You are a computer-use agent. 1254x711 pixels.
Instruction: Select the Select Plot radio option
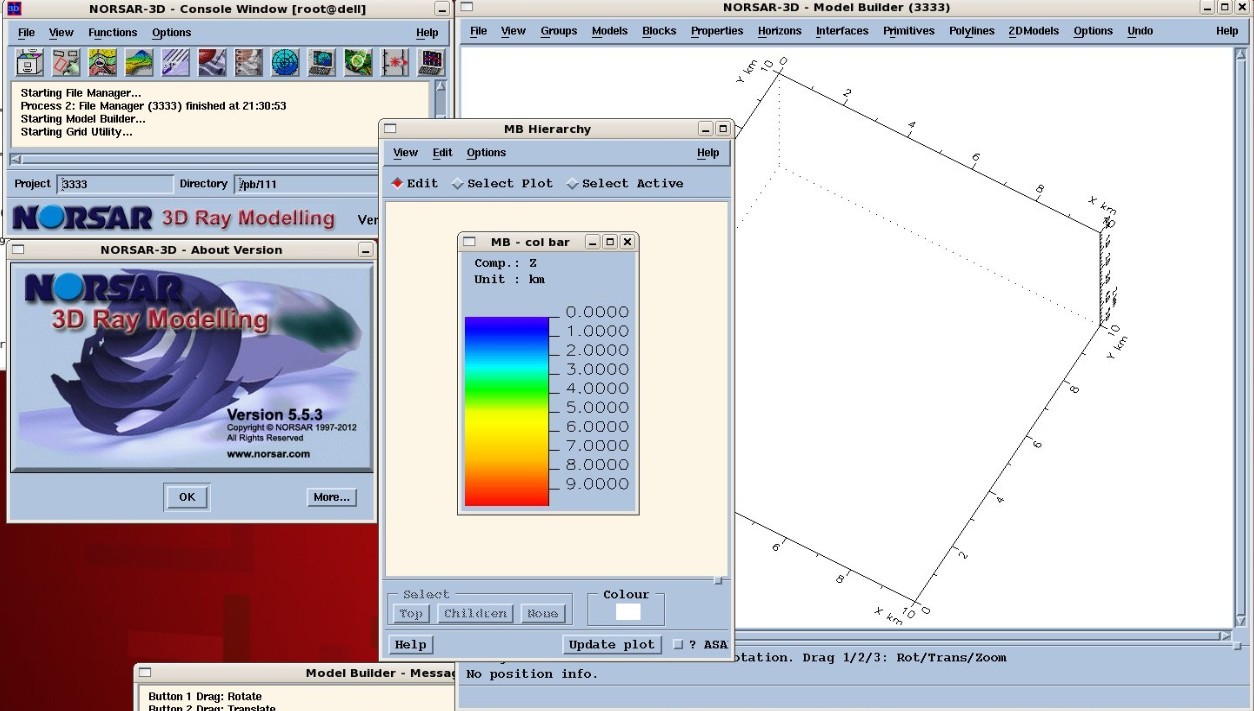coord(502,183)
